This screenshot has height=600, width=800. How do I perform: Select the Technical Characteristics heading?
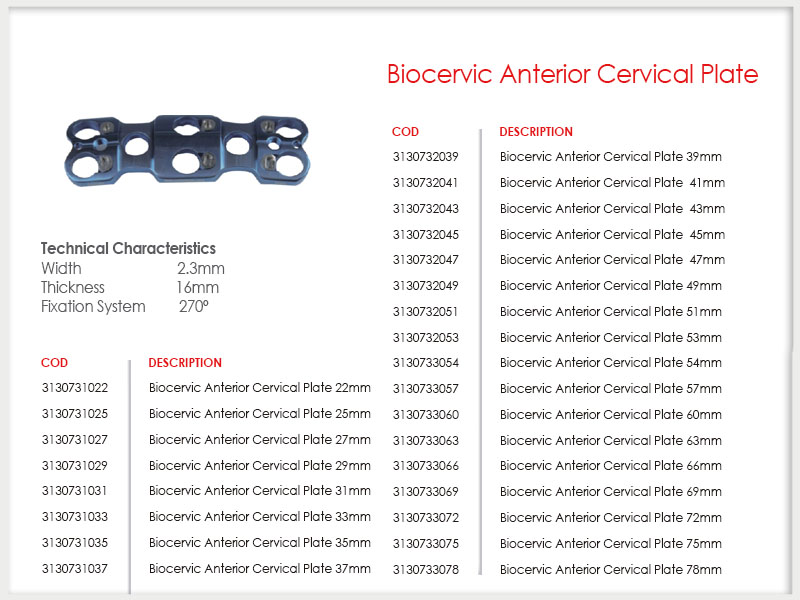[128, 248]
